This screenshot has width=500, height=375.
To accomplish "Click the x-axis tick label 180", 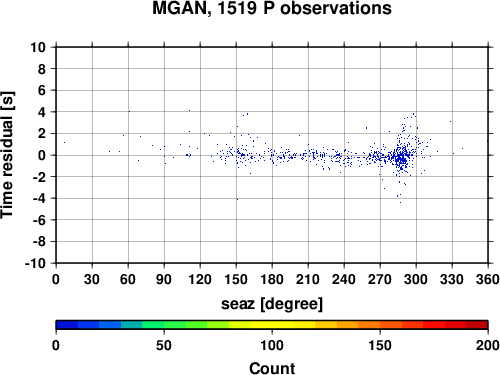I will click(272, 279).
